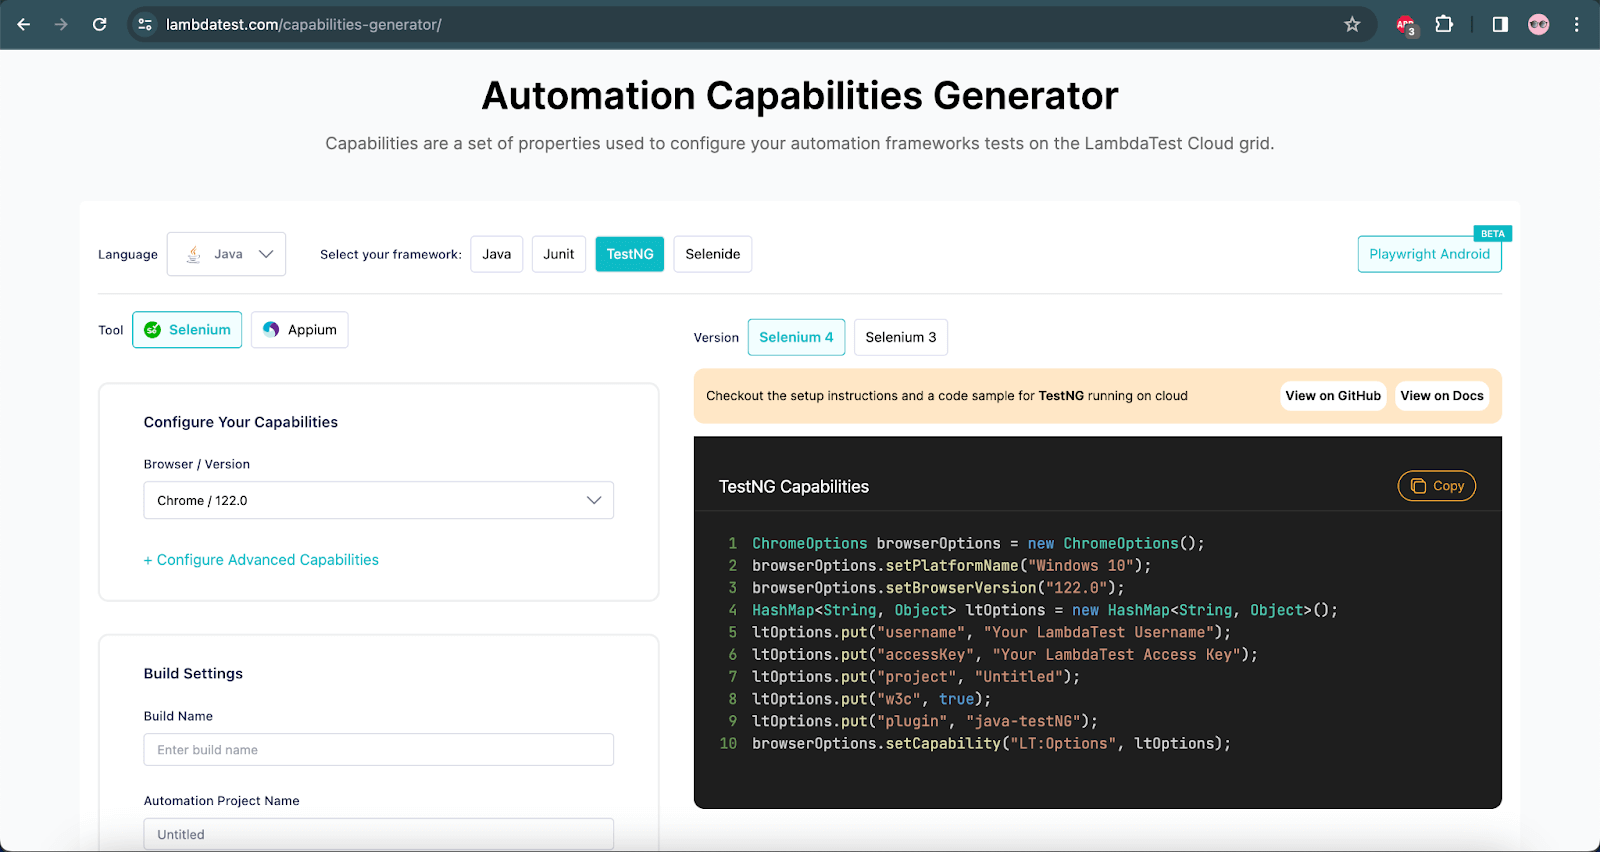Select the Junit framework
Screen dimensions: 1600x852
tap(558, 254)
